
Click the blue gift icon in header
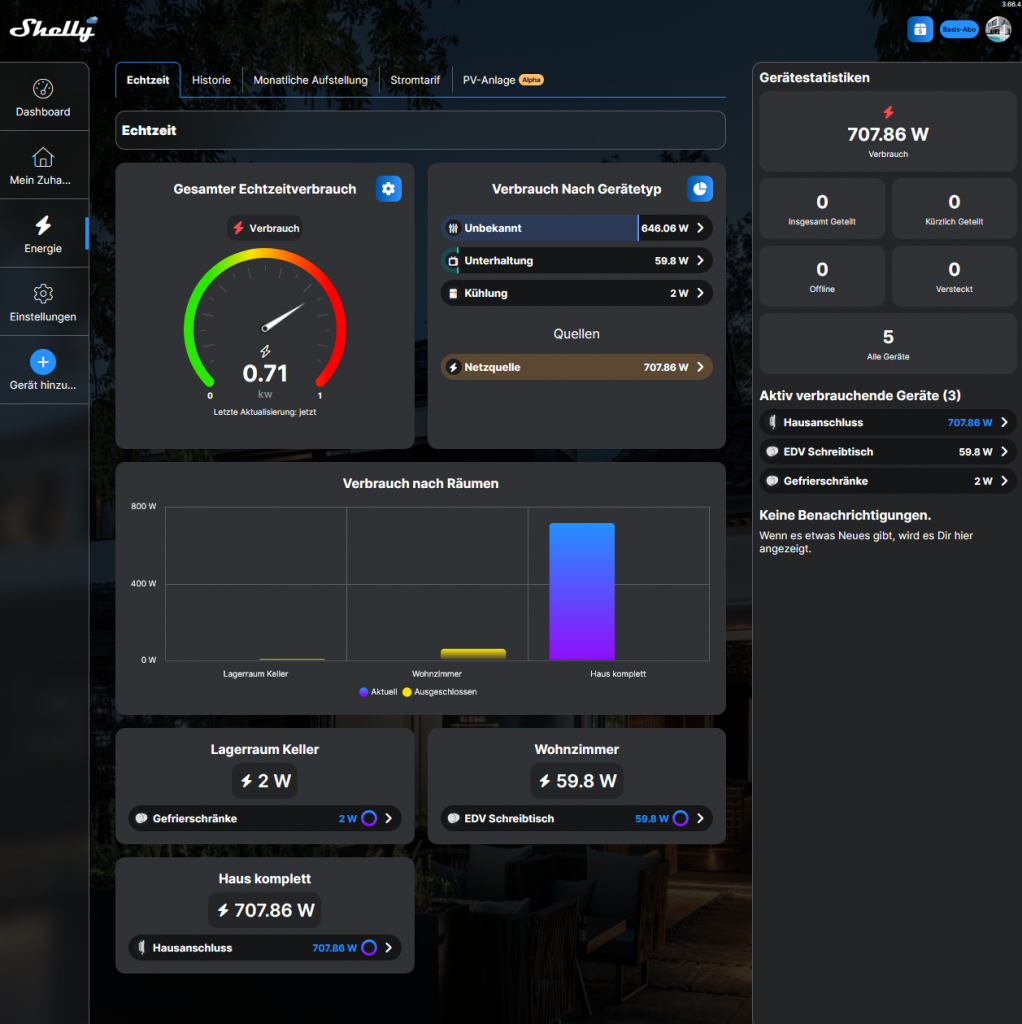tap(920, 29)
